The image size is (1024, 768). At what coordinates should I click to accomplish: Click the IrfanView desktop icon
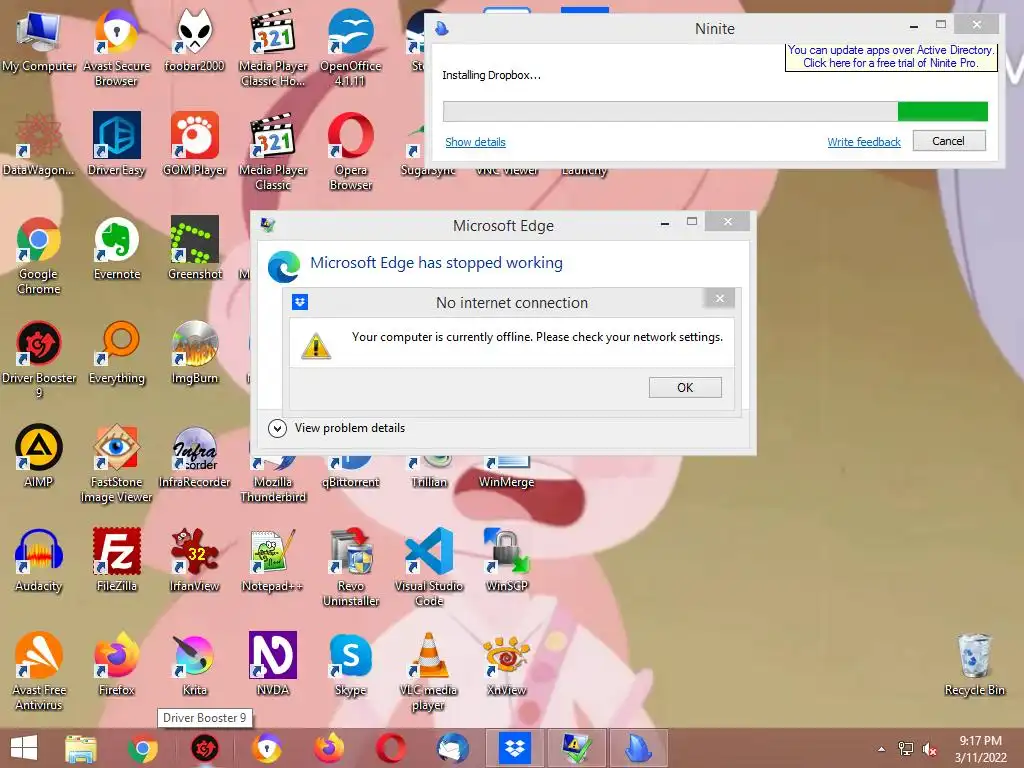194,560
